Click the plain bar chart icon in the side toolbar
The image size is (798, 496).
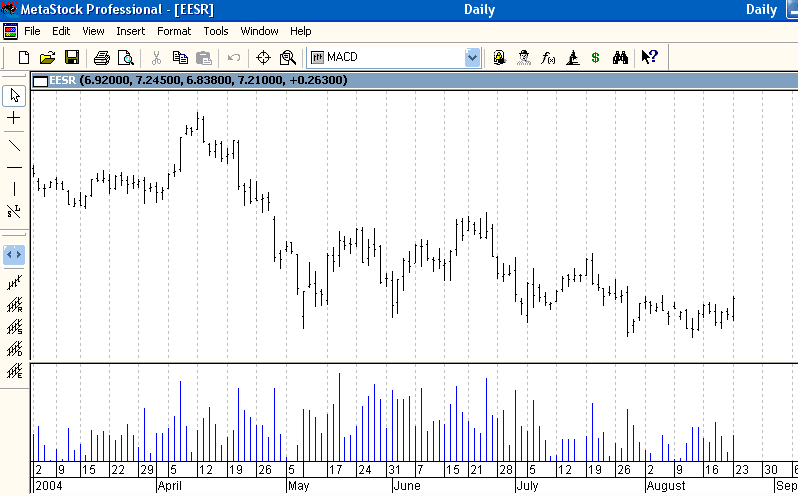[14, 283]
